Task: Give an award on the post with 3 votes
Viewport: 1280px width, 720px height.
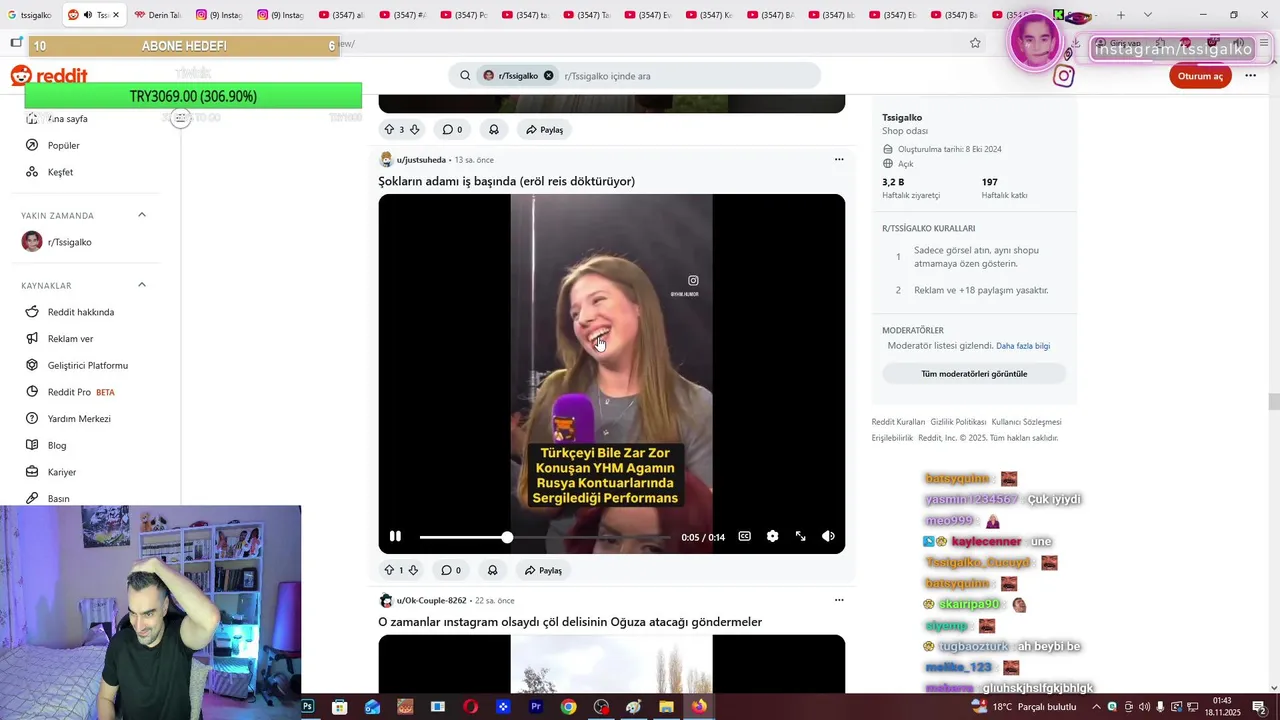Action: [494, 129]
